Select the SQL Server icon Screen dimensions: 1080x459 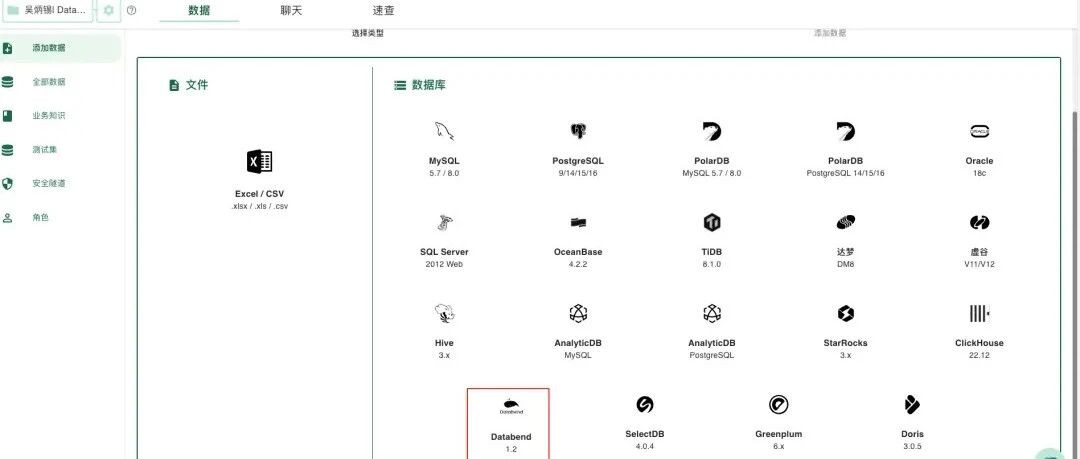[x=444, y=222]
